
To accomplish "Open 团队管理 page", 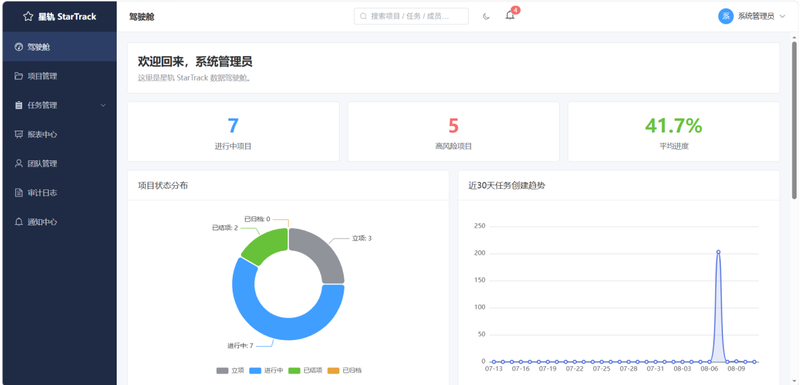I will 60,164.
